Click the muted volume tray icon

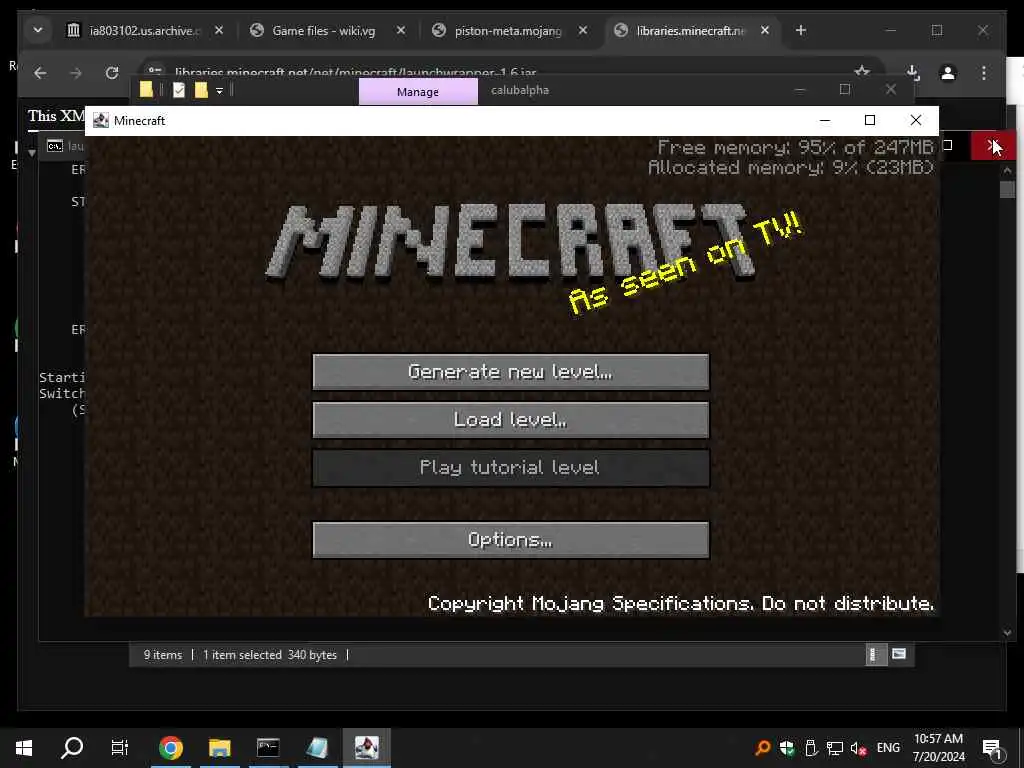pyautogui.click(x=858, y=748)
